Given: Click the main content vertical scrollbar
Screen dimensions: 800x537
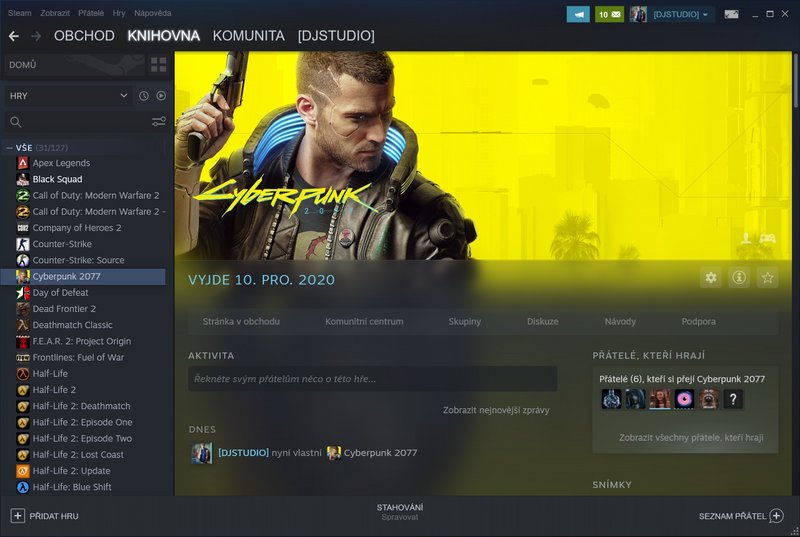Looking at the screenshot, I should (x=795, y=82).
